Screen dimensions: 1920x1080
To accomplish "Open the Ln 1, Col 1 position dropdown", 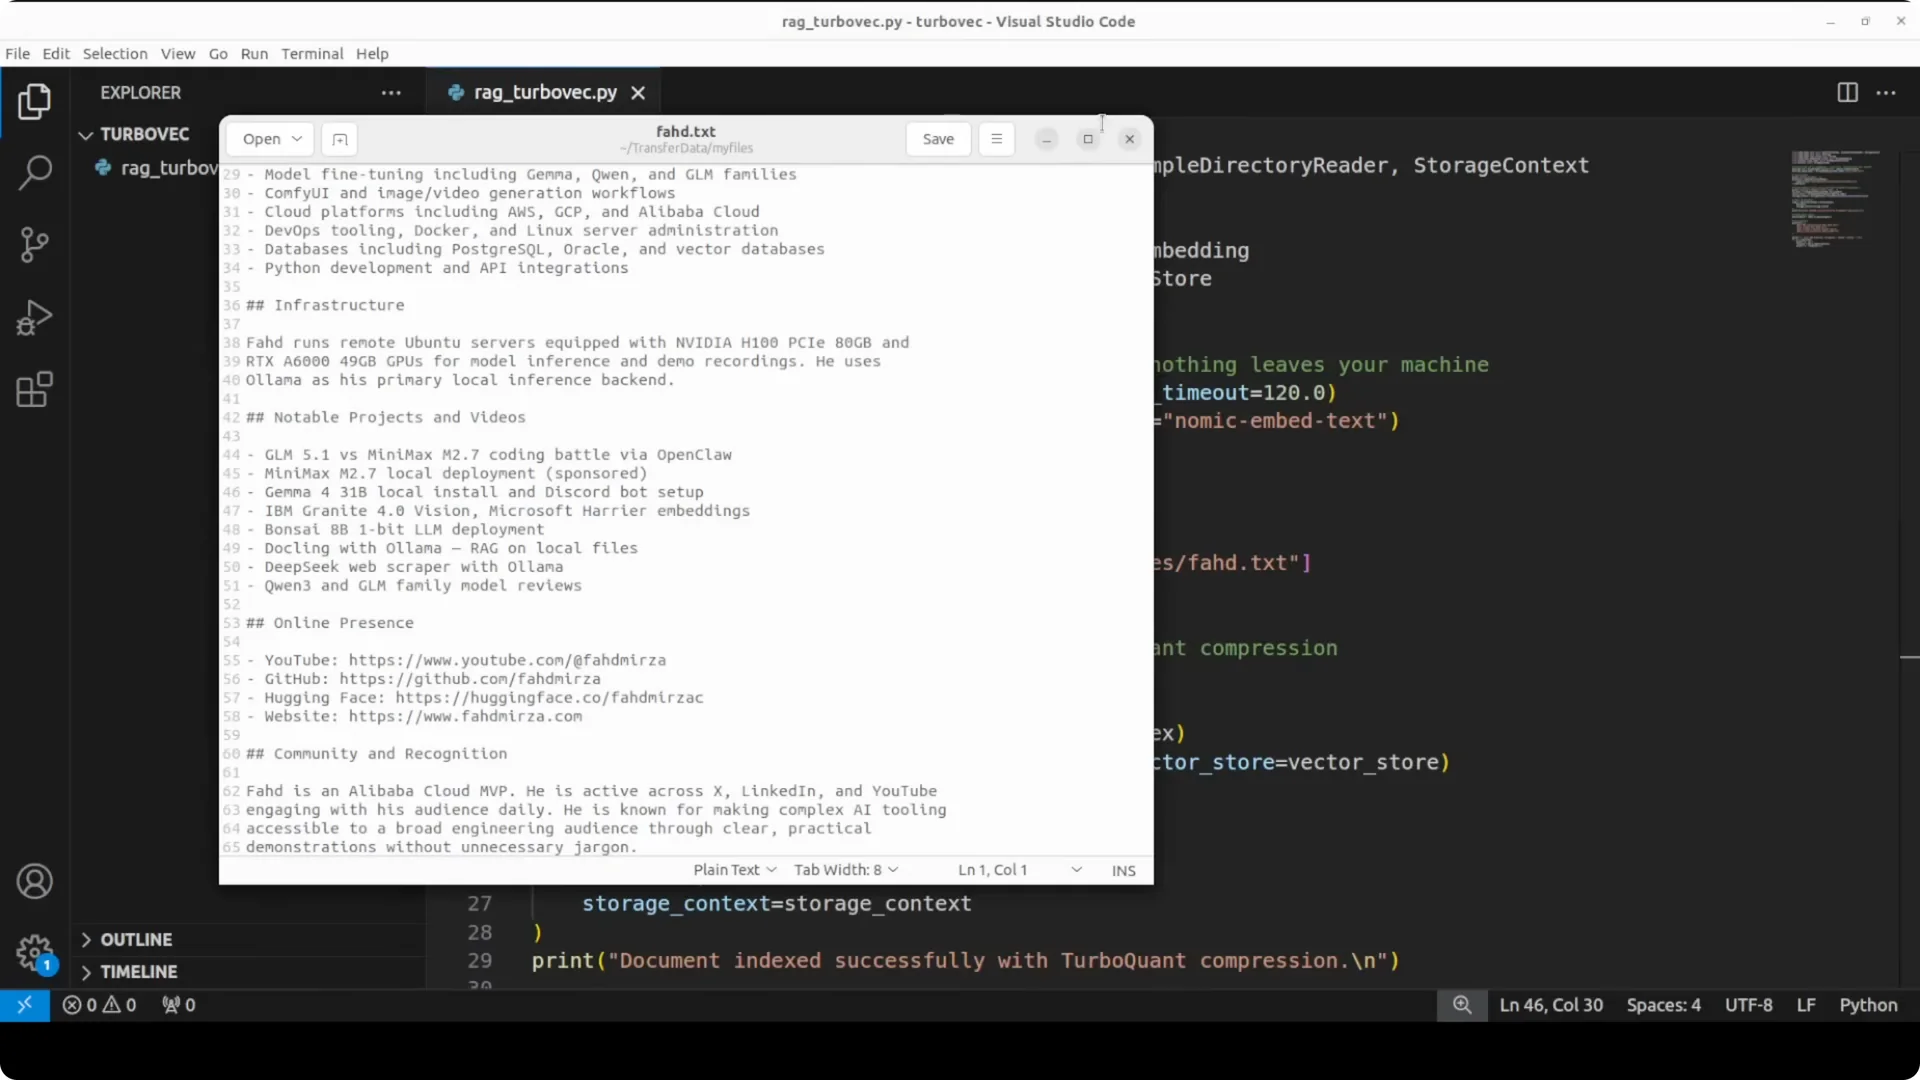I will 1020,870.
